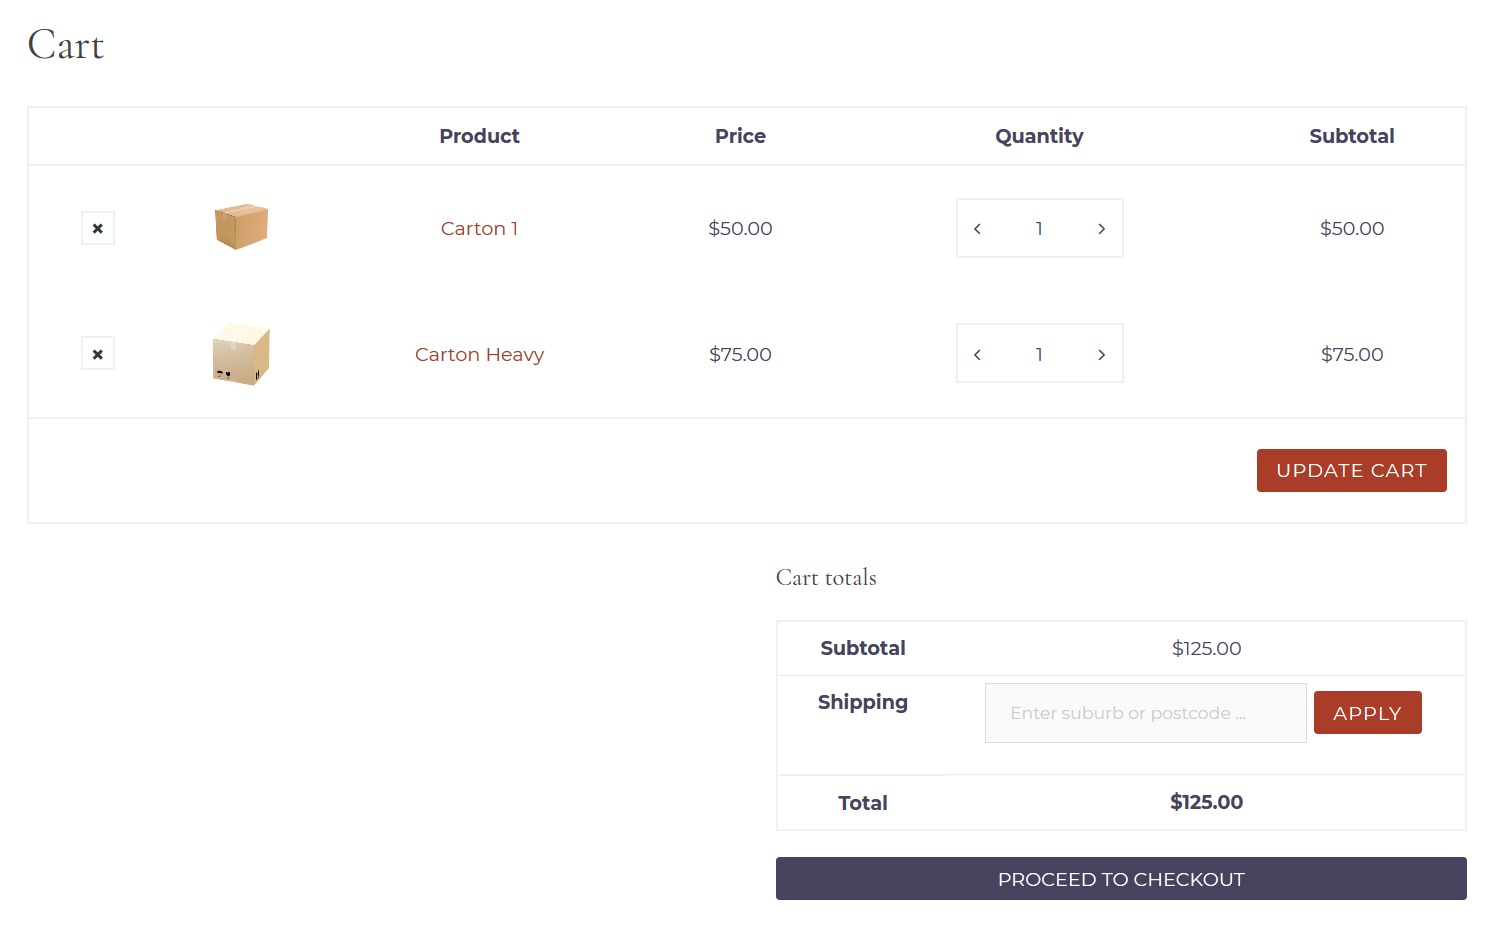Apply the shipping suburb or postcode
The height and width of the screenshot is (926, 1488).
tap(1367, 712)
